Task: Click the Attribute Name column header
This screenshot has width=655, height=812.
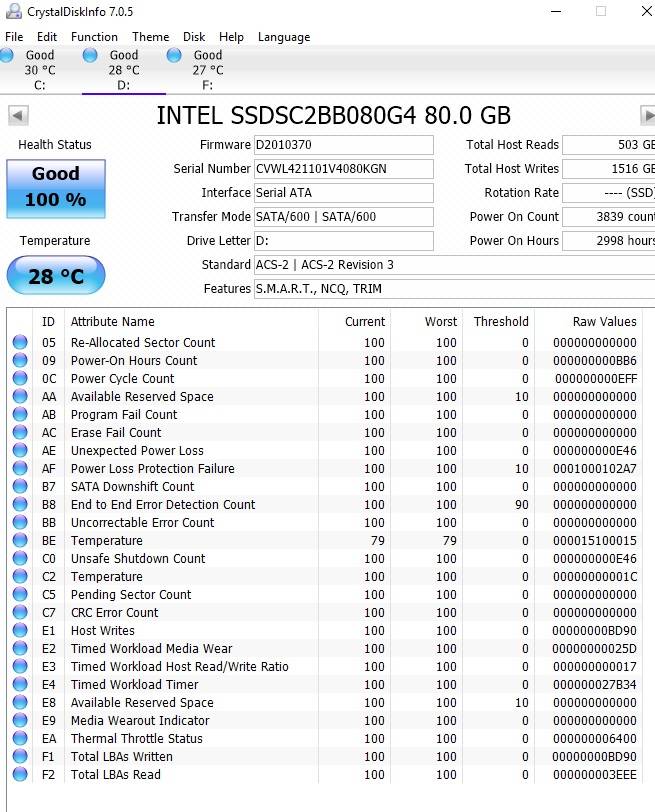Action: click(113, 322)
